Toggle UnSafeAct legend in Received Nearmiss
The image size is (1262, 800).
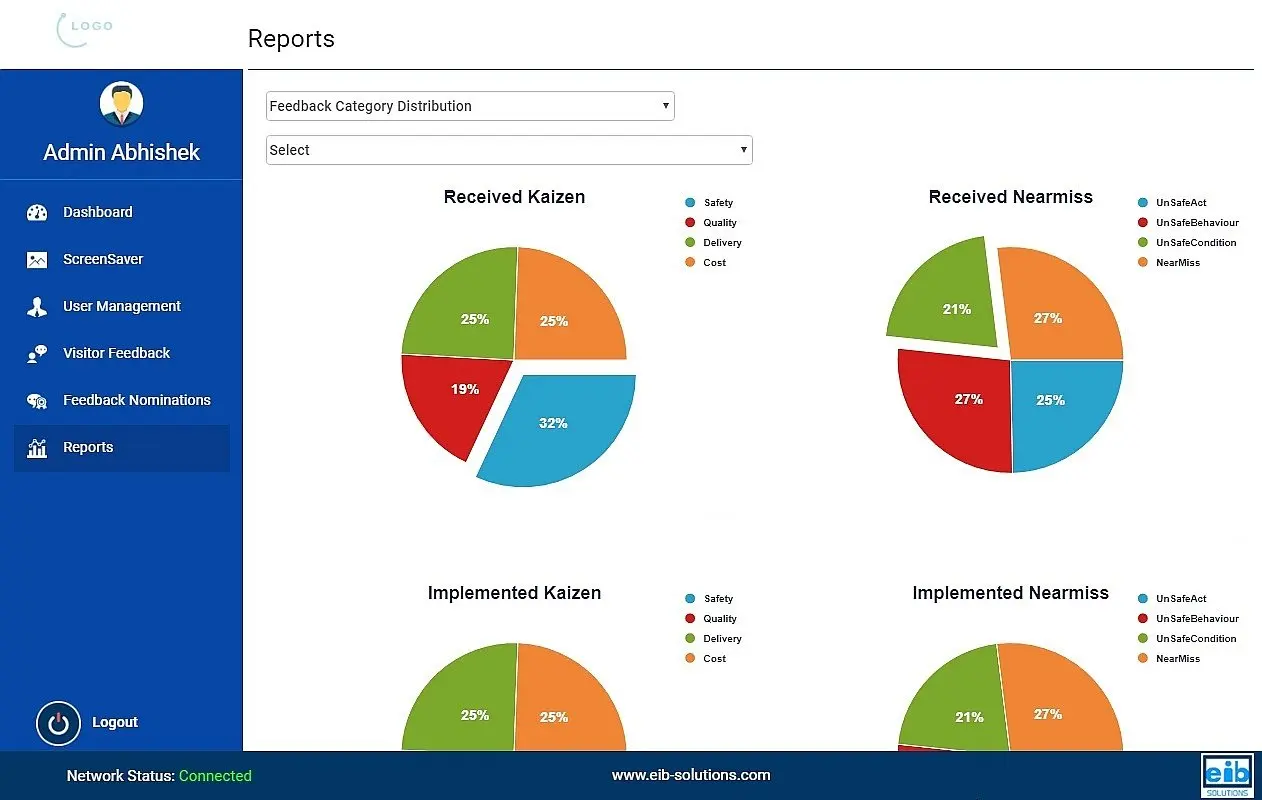1172,203
